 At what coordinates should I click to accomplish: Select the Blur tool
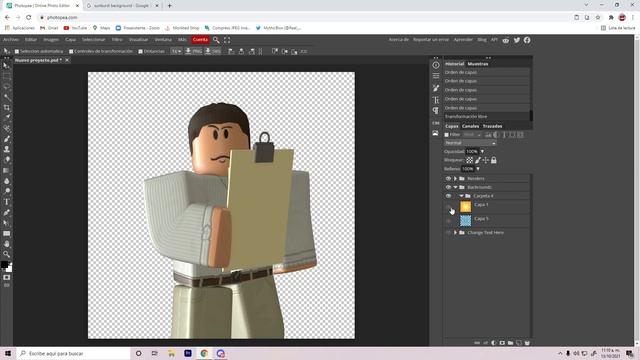[7, 181]
